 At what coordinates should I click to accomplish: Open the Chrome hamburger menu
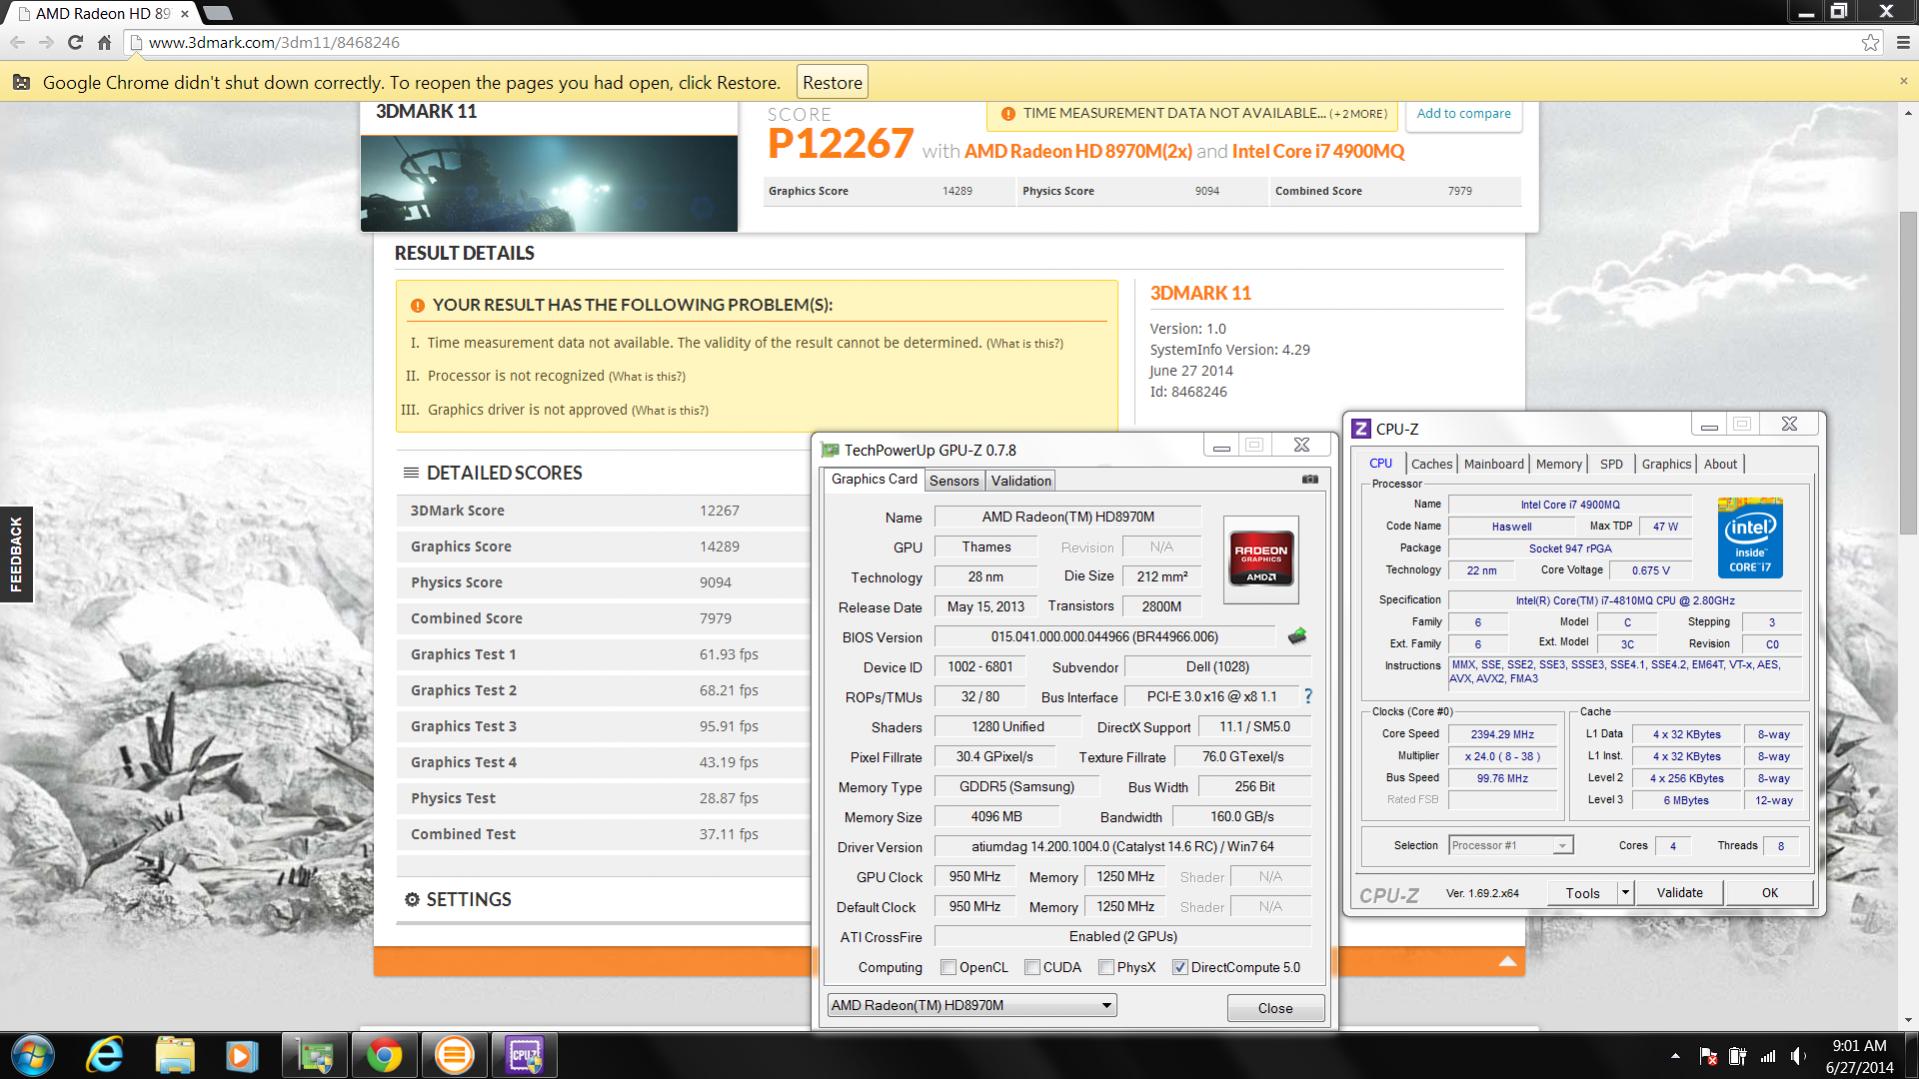click(x=1902, y=42)
